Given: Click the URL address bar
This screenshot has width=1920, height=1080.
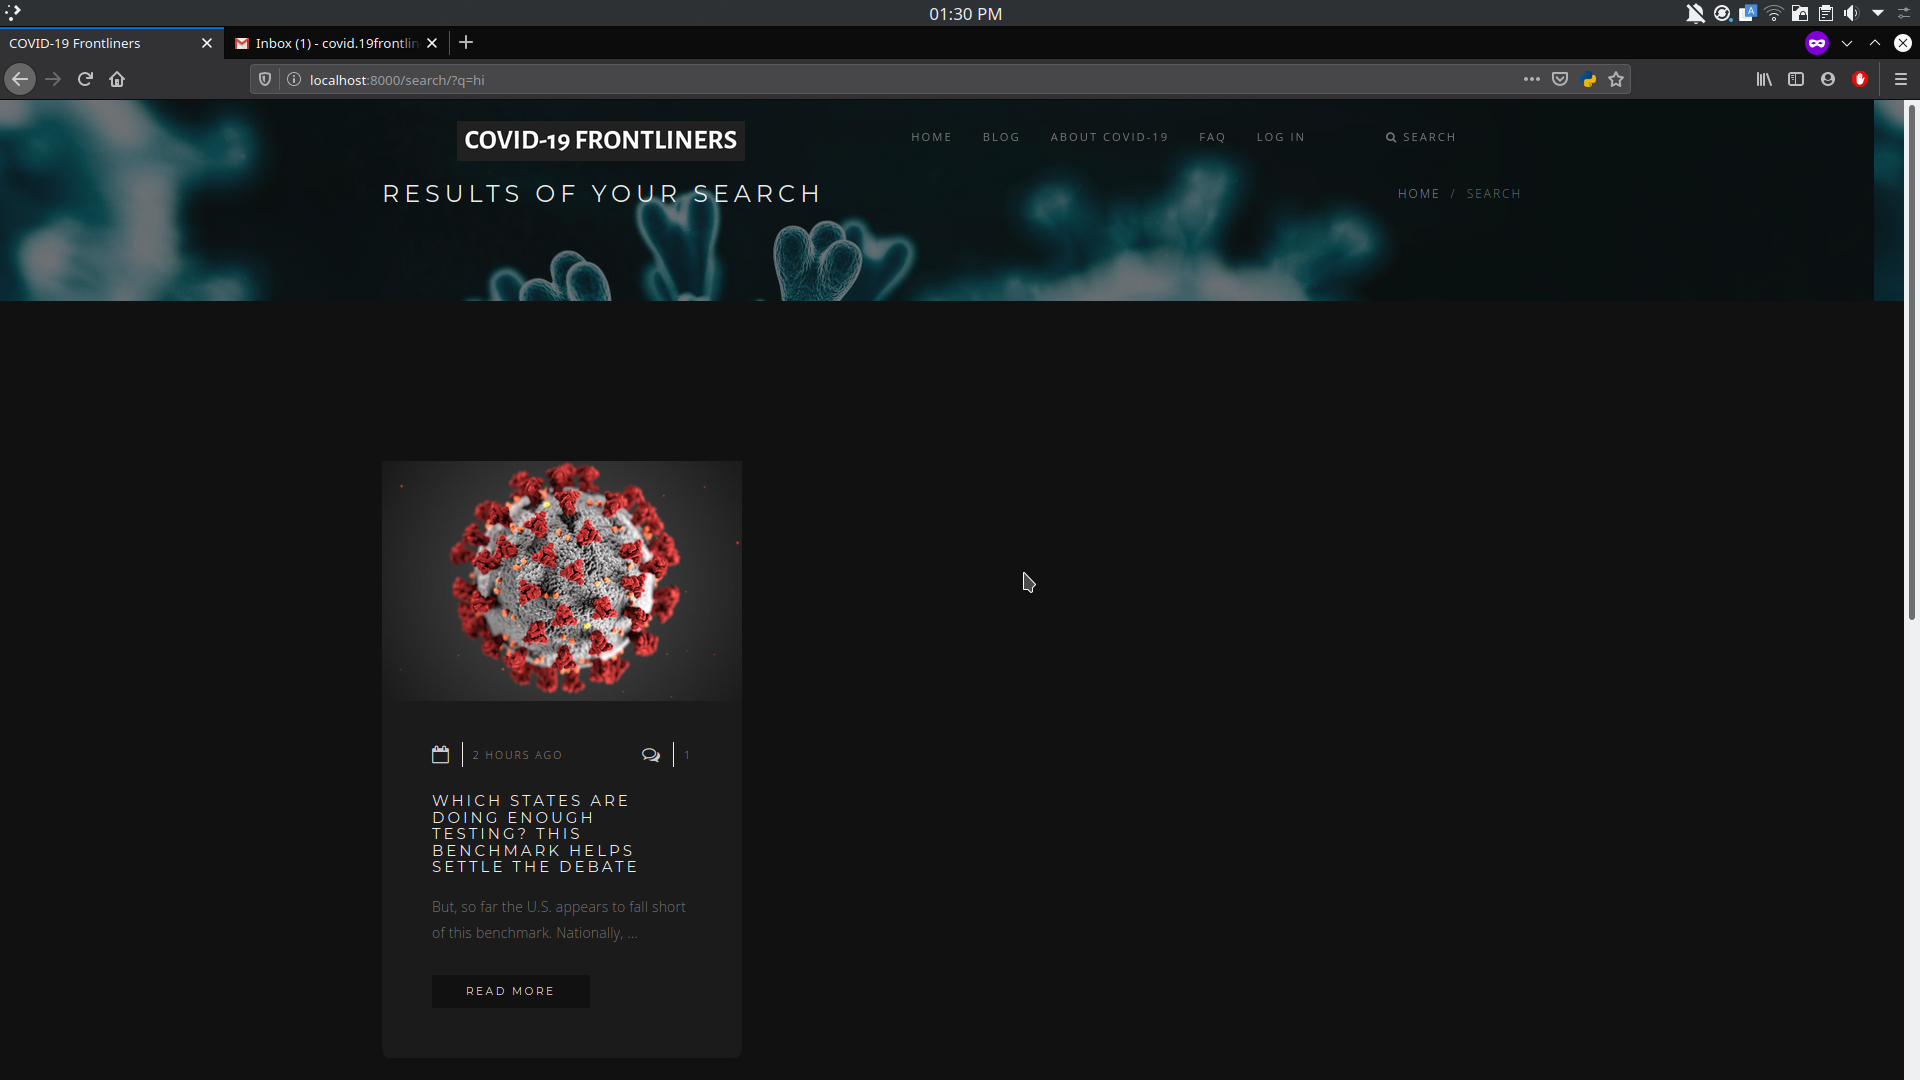Looking at the screenshot, I should (900, 79).
